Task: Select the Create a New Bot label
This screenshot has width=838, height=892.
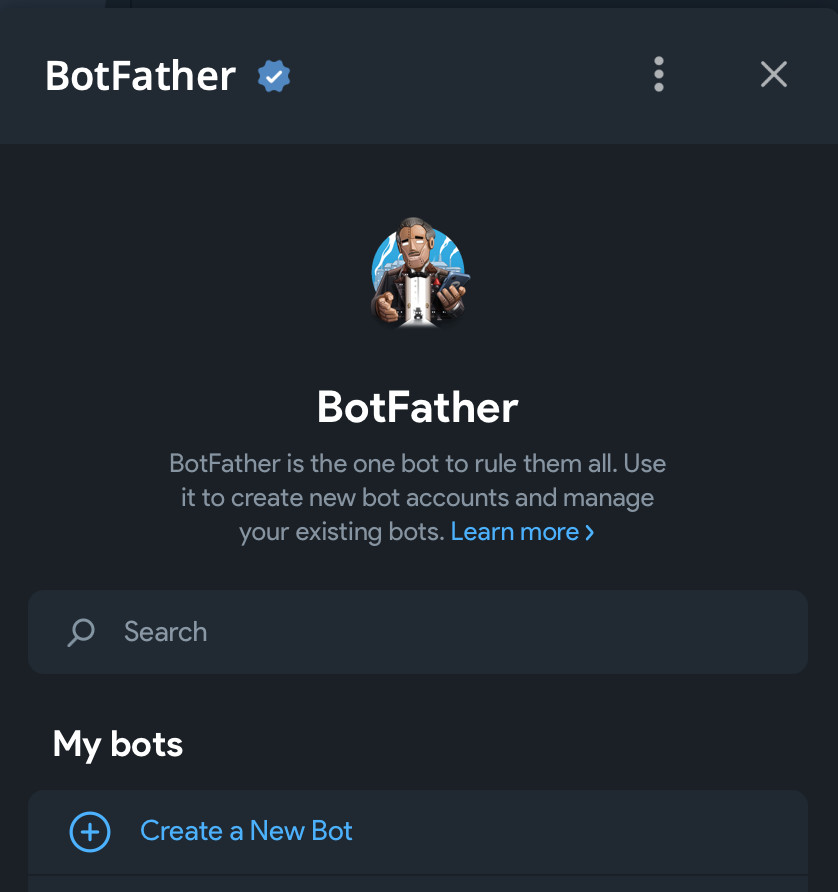Action: 246,831
